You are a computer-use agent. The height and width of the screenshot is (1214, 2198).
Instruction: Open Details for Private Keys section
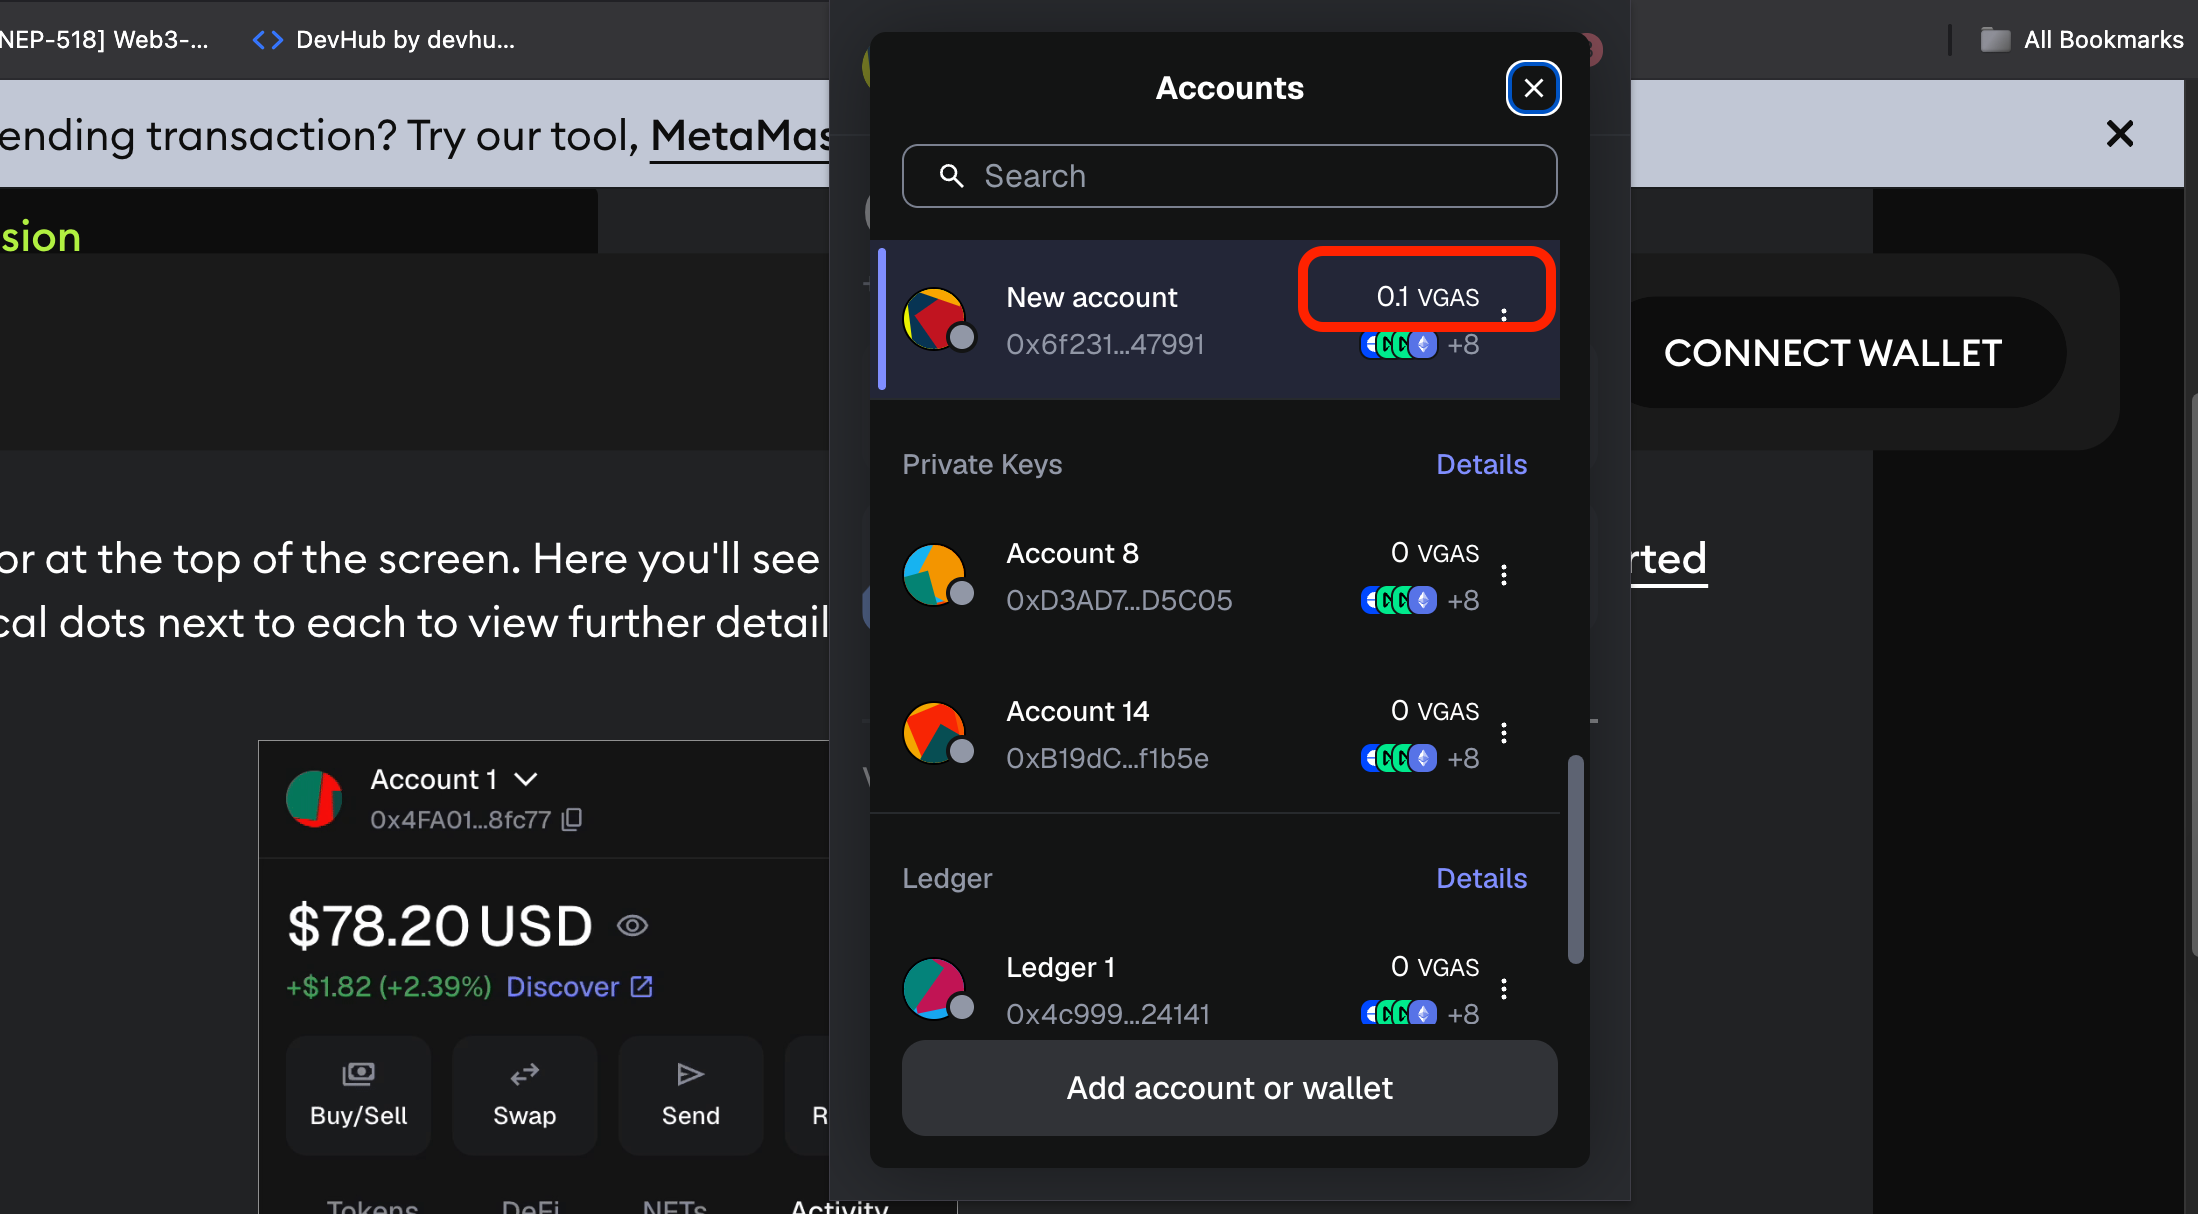point(1481,464)
